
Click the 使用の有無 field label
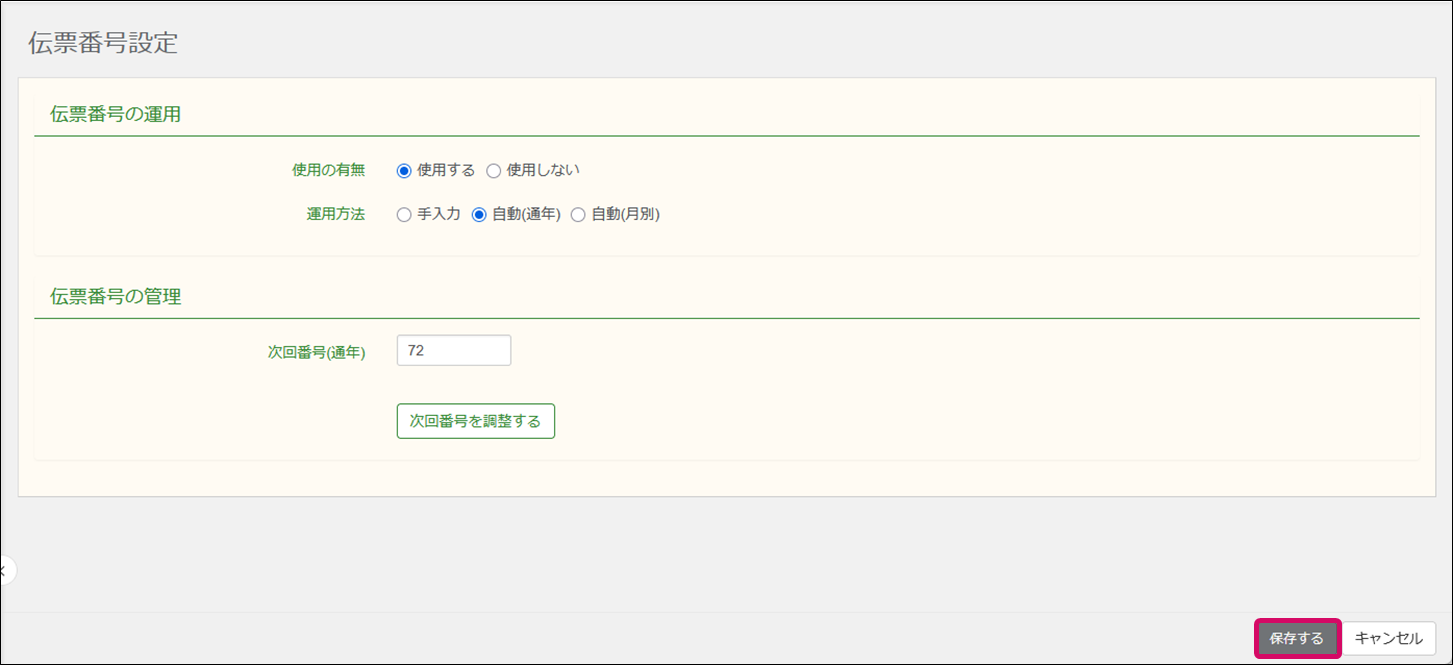pos(328,170)
